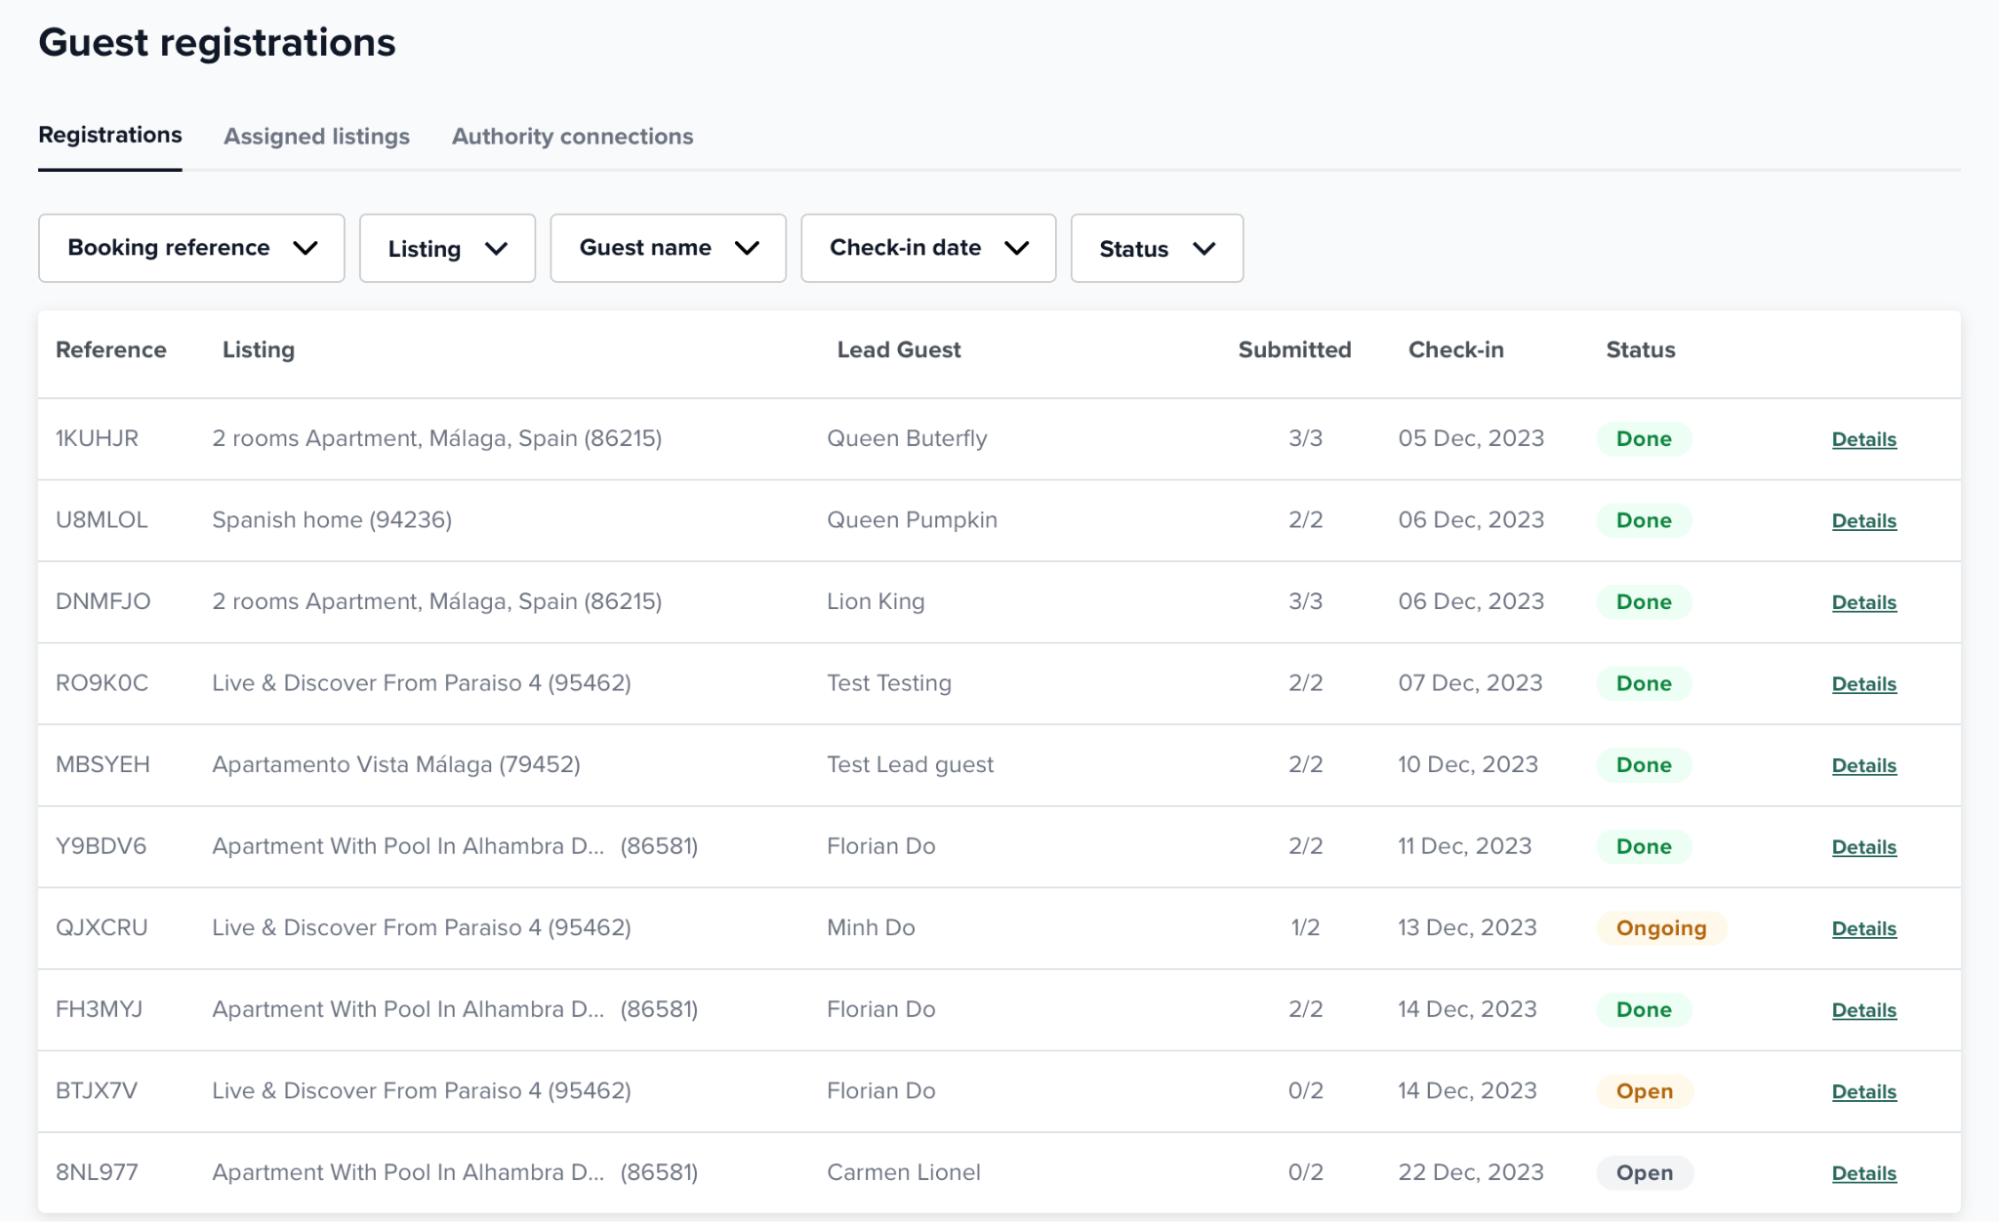Image resolution: width=1999 pixels, height=1223 pixels.
Task: Click Details for reference RO9K0C
Action: [x=1863, y=684]
